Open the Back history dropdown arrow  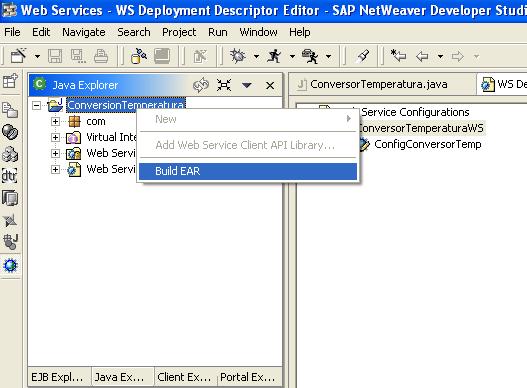pos(440,56)
